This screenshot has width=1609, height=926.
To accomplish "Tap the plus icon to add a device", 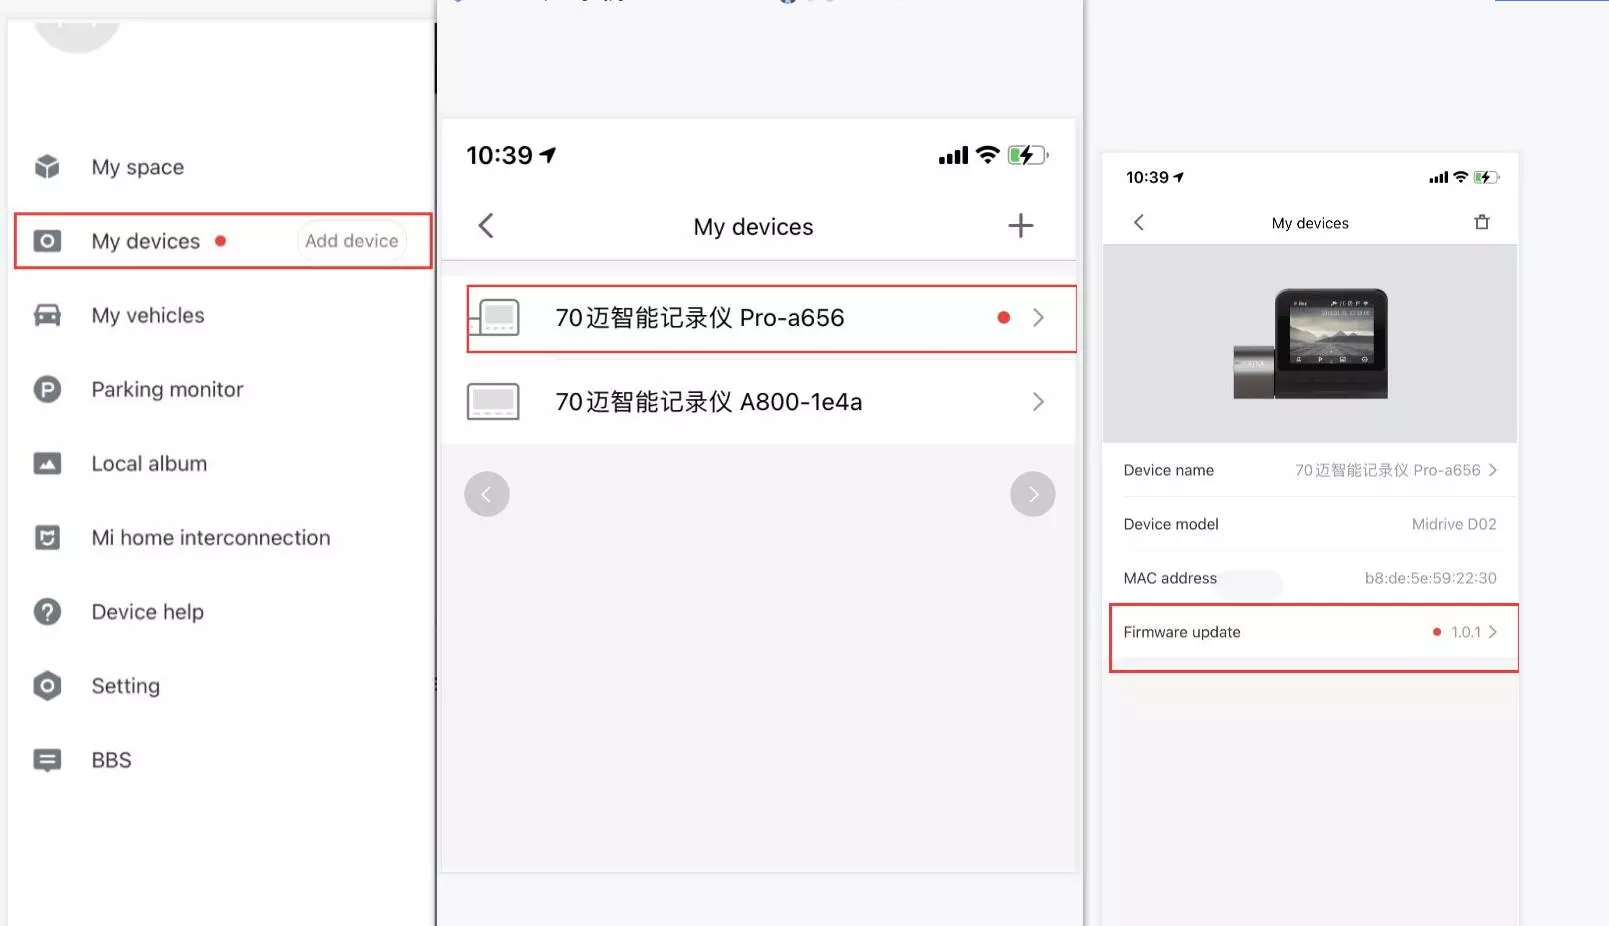I will pos(1020,226).
